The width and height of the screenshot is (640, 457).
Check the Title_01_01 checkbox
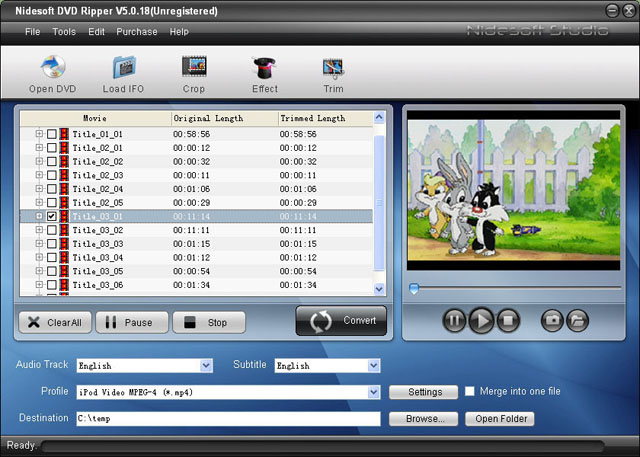click(52, 133)
